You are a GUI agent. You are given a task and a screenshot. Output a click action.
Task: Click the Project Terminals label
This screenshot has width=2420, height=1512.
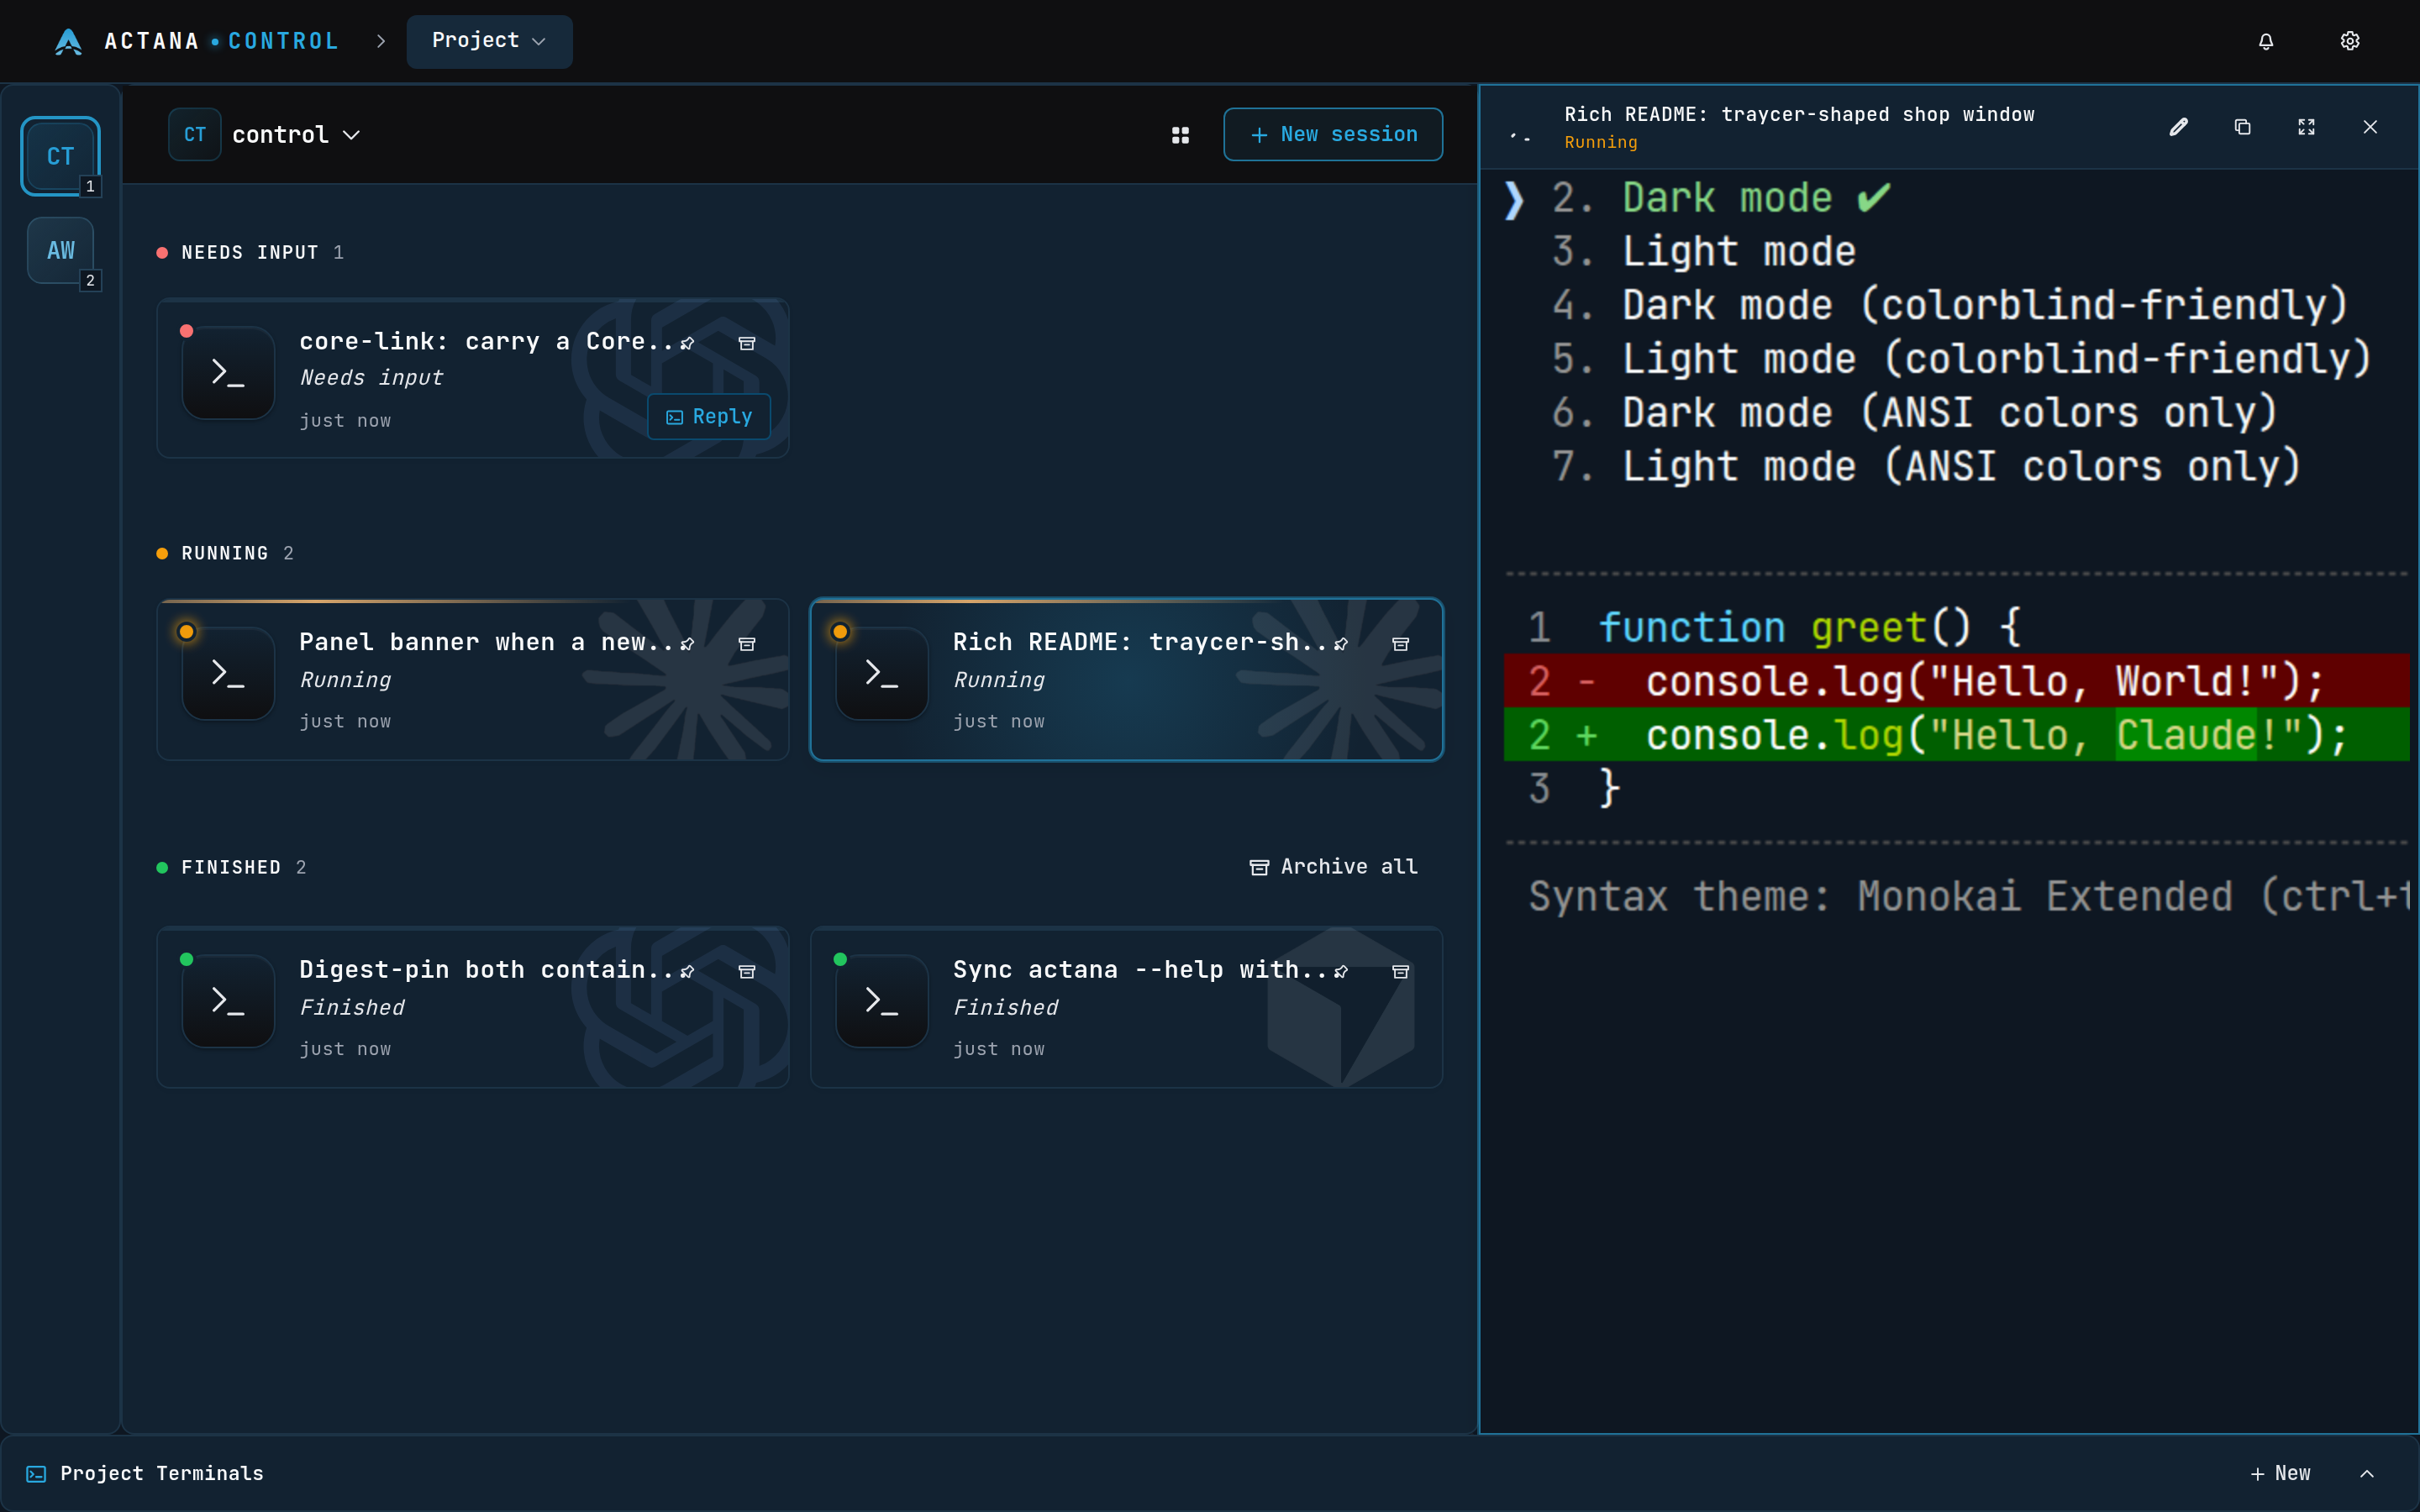click(x=162, y=1473)
